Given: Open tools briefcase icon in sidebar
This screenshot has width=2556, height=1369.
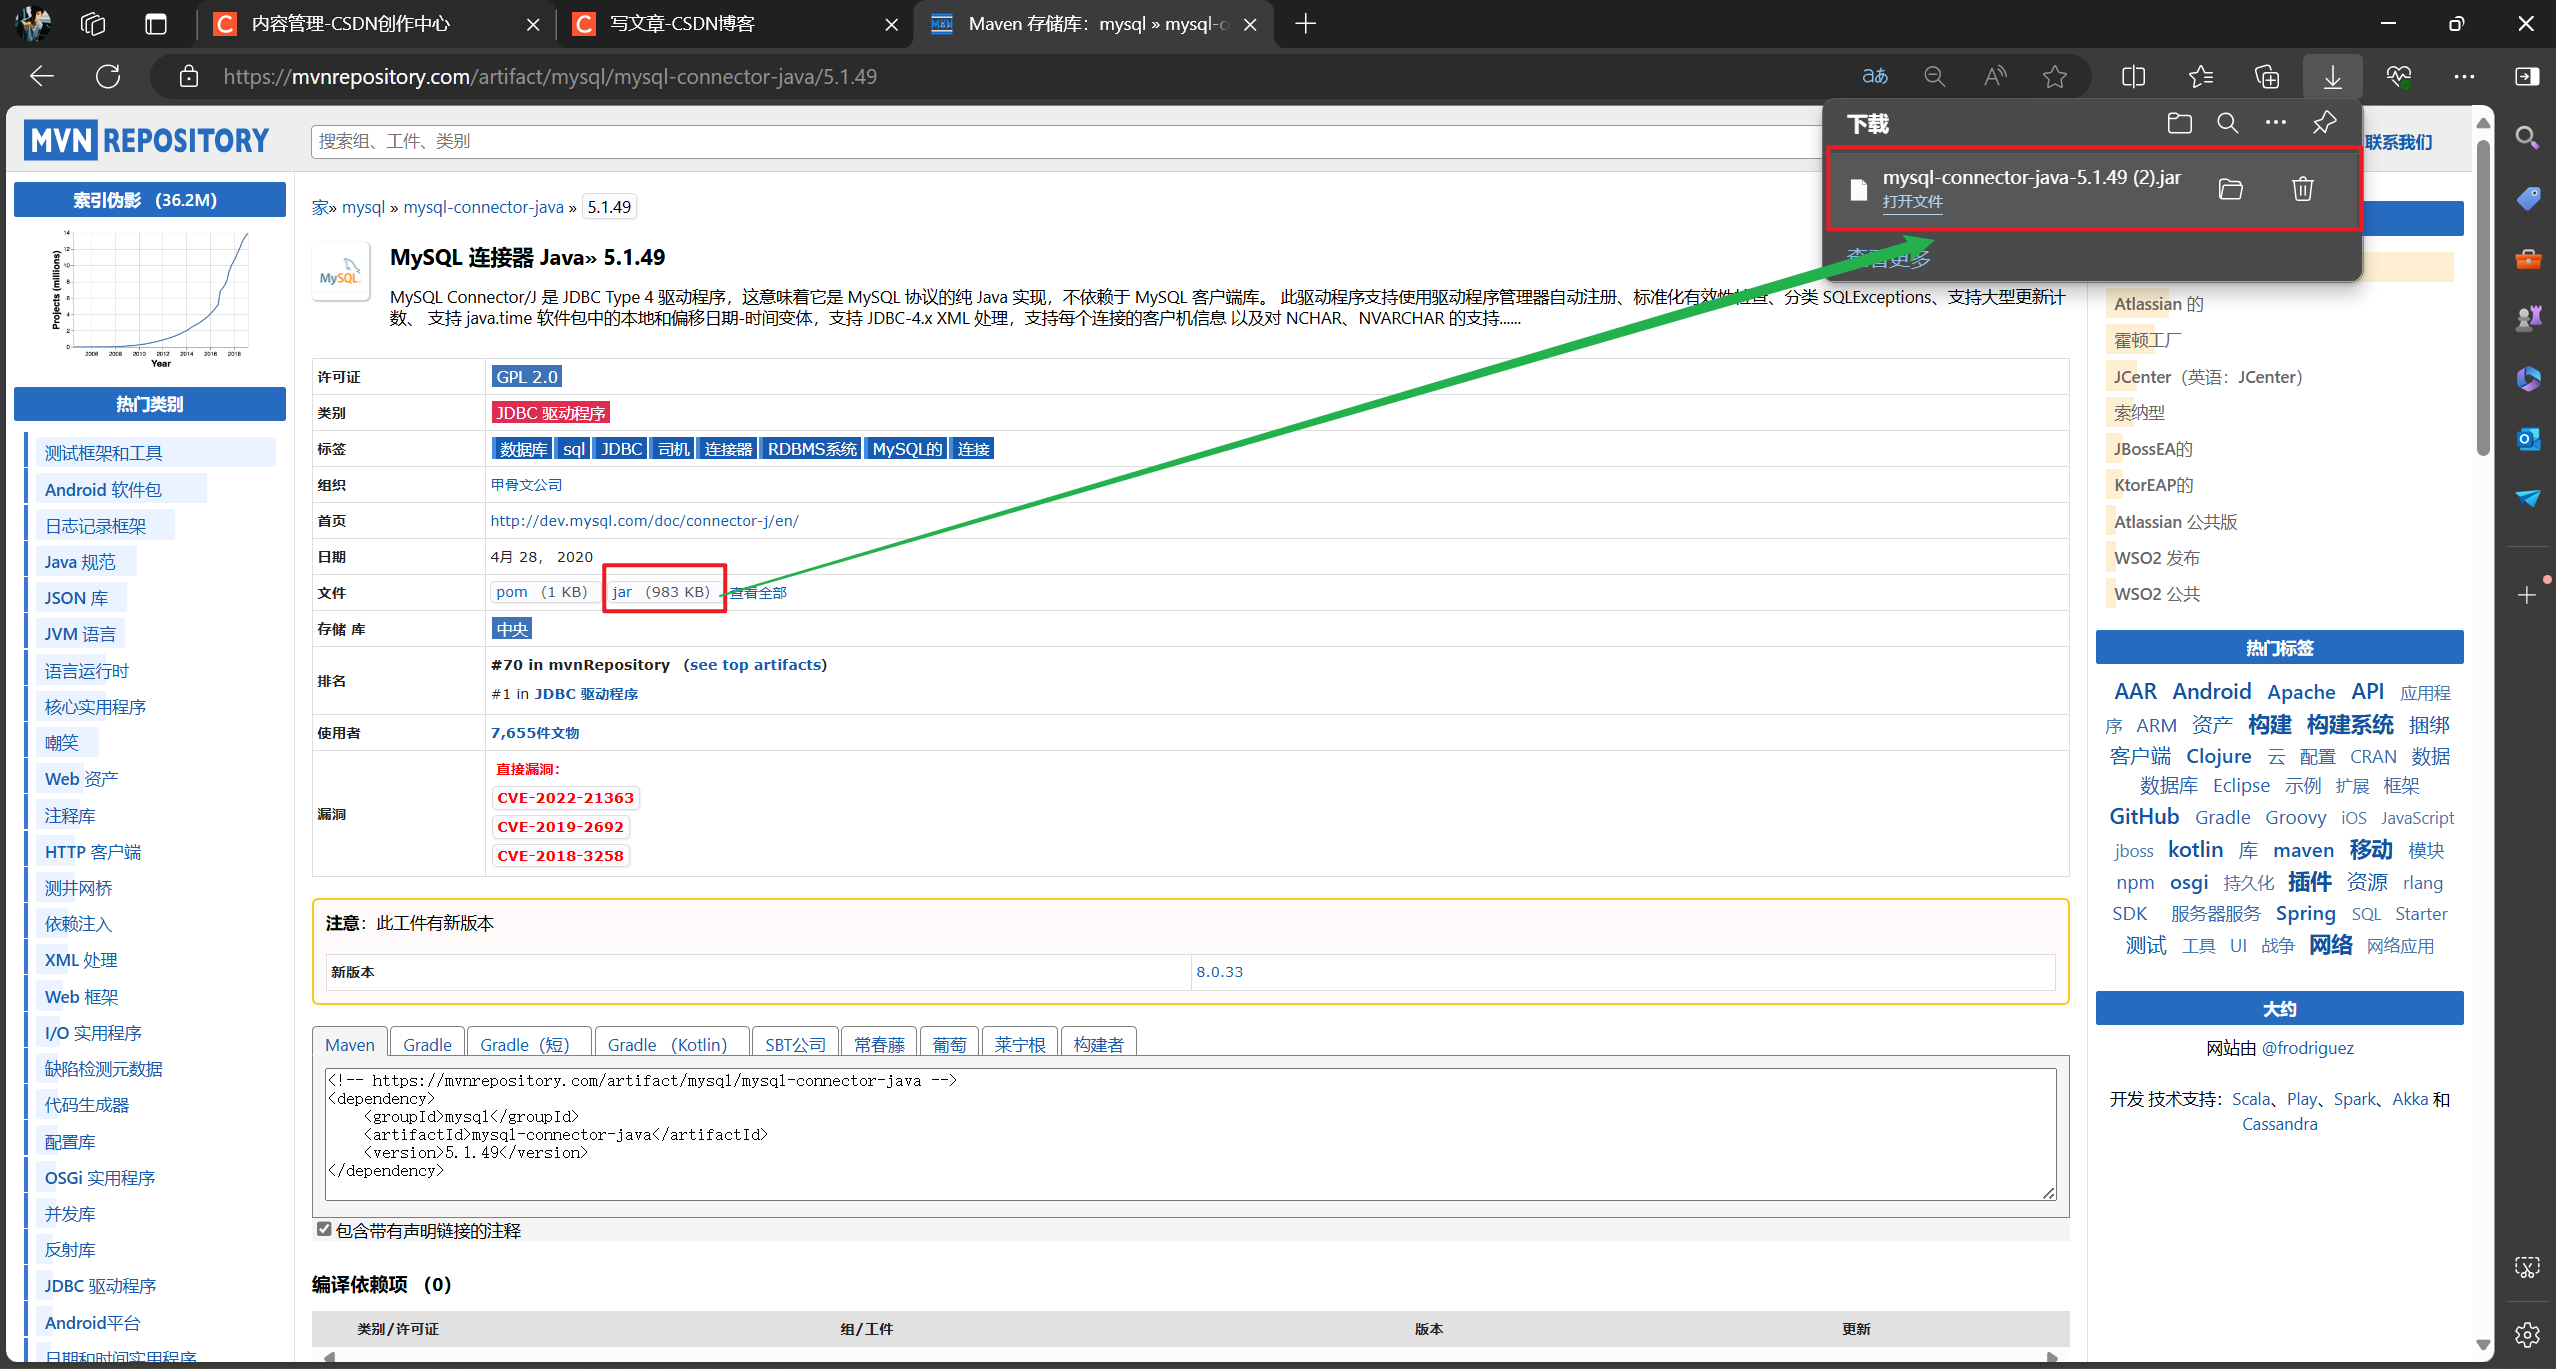Looking at the screenshot, I should (x=2528, y=259).
